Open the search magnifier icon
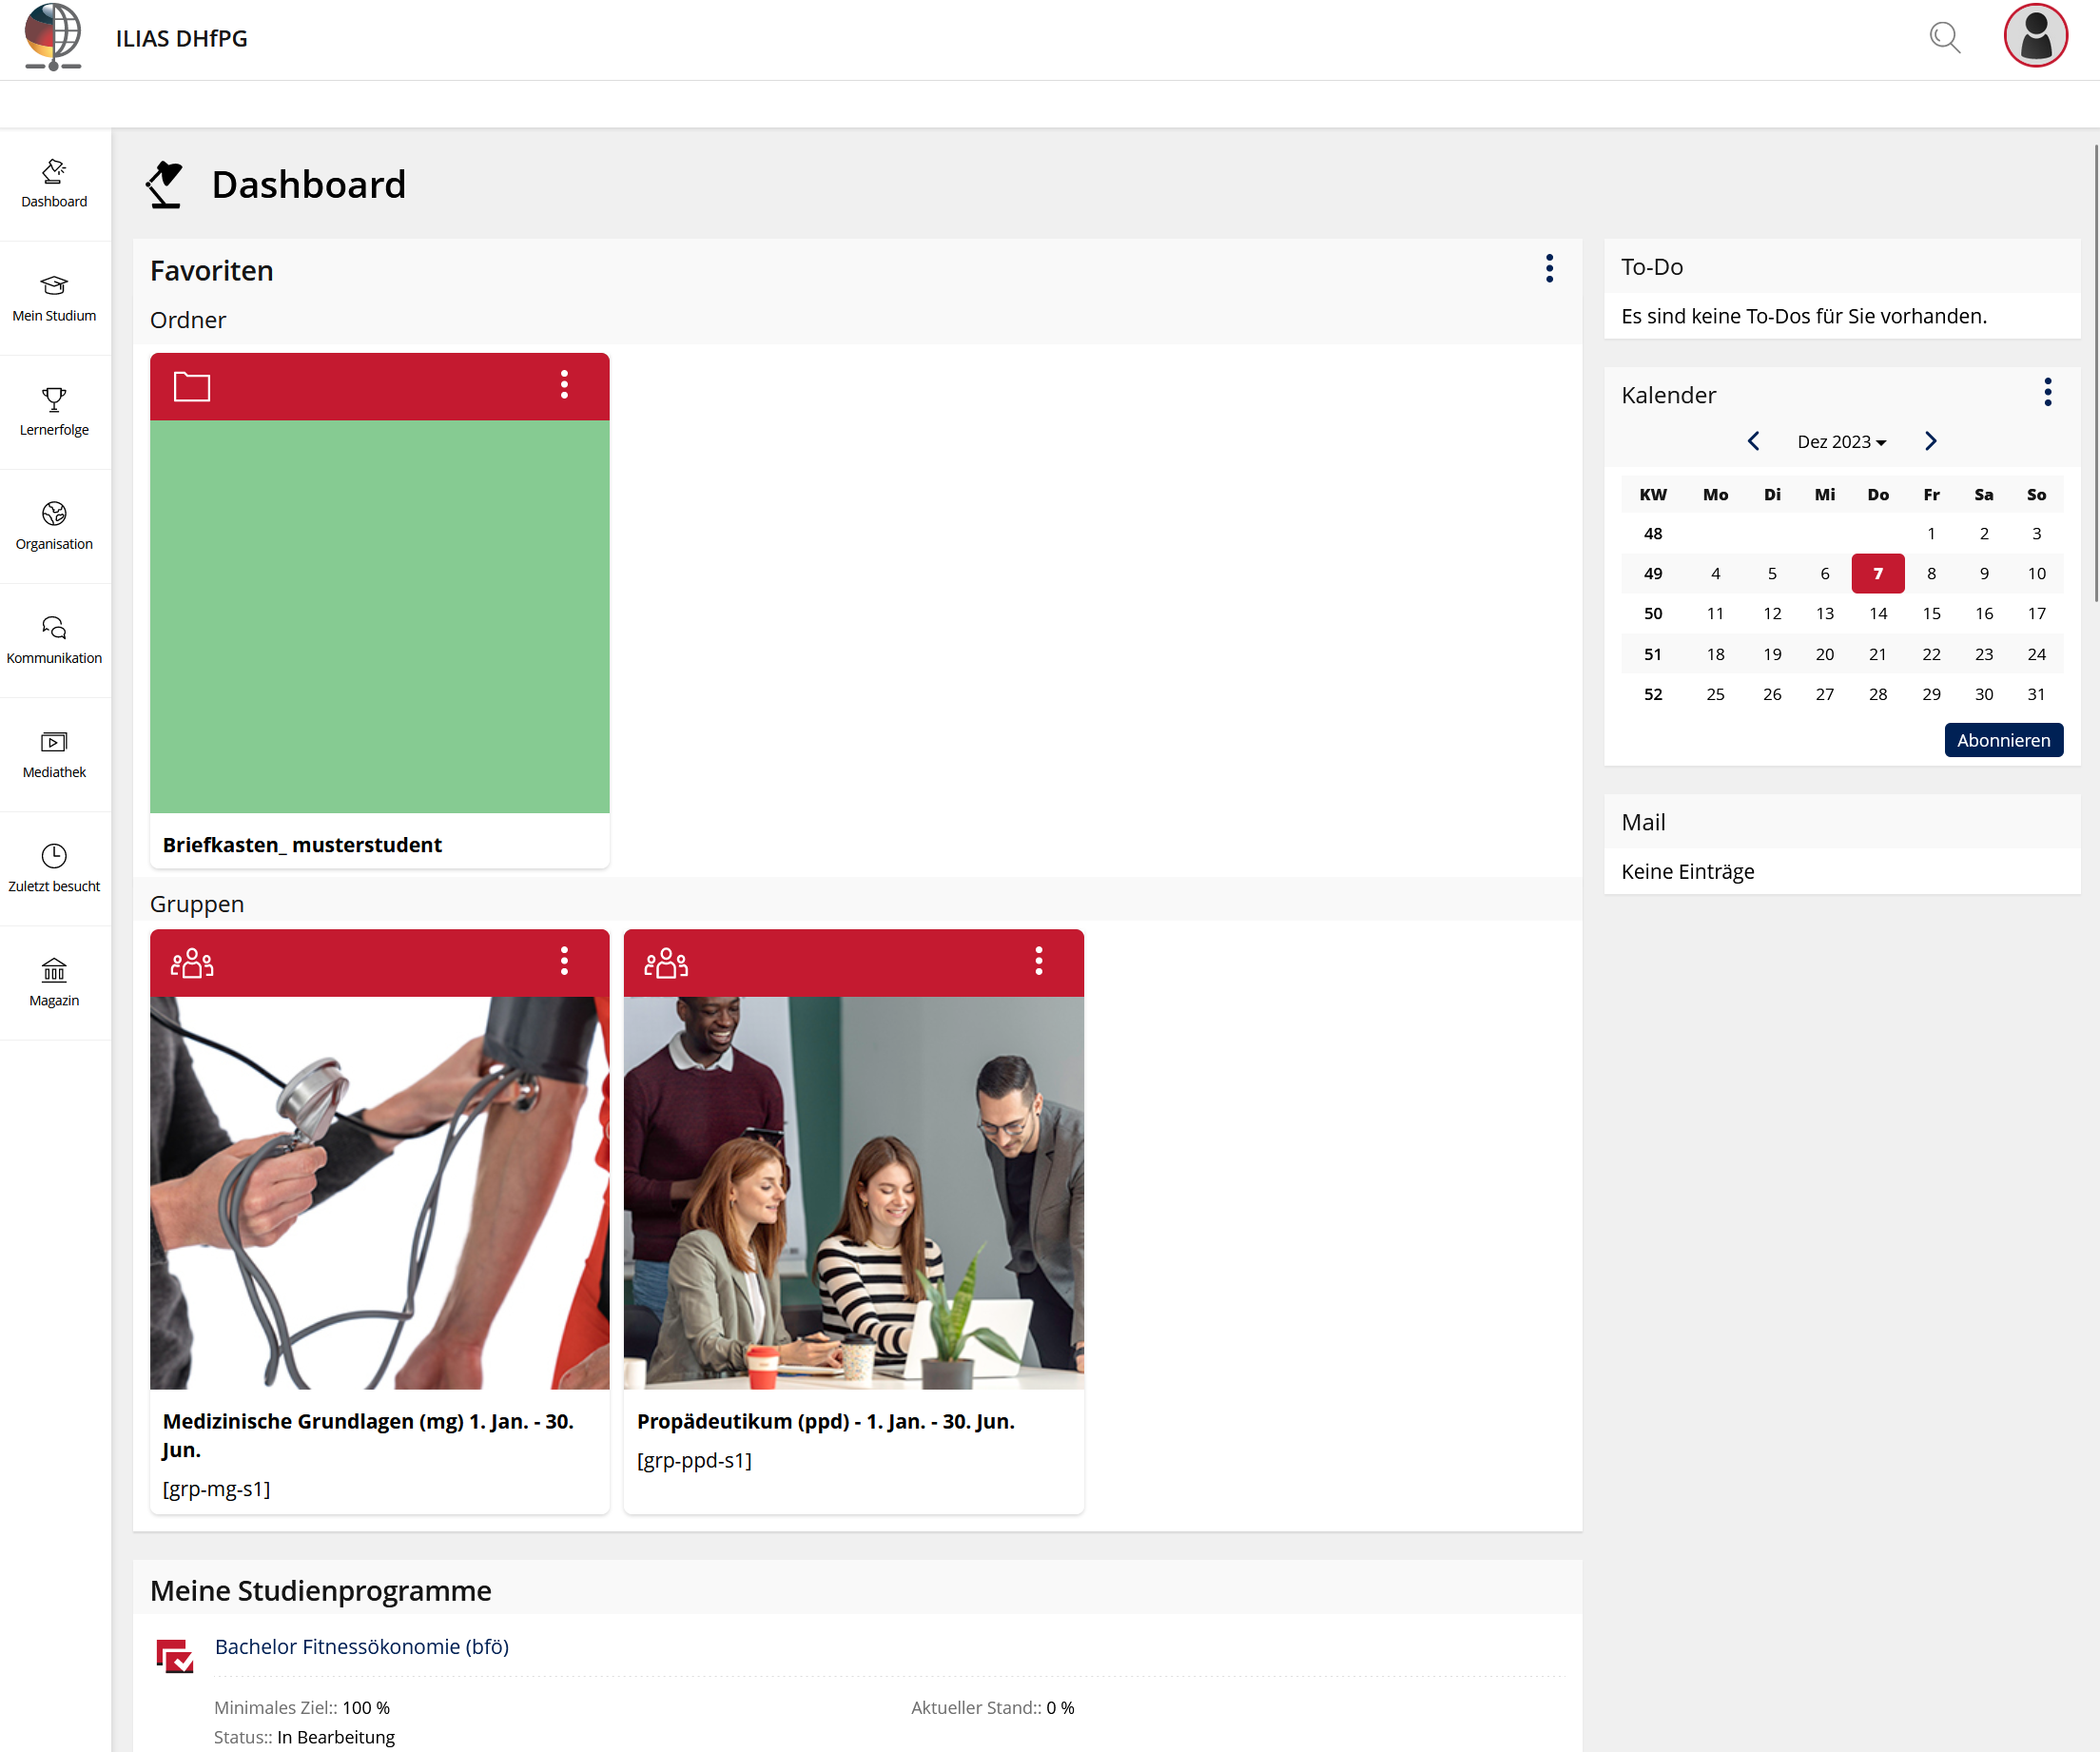The height and width of the screenshot is (1752, 2100). [x=1943, y=38]
